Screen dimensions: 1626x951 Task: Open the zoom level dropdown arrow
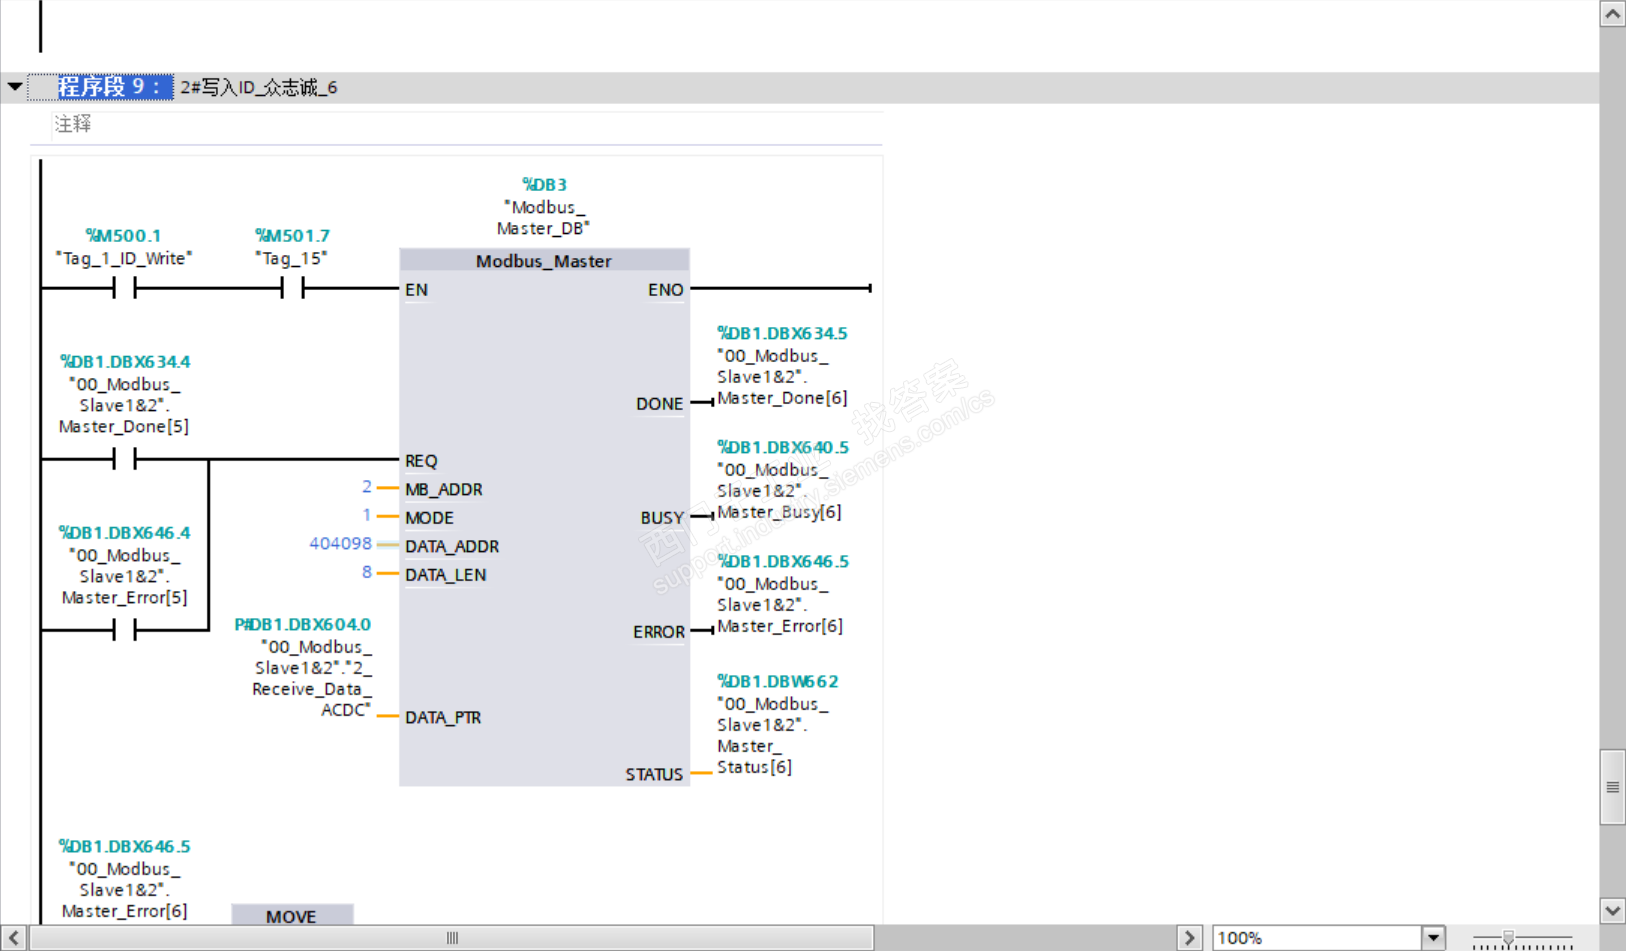(1434, 938)
